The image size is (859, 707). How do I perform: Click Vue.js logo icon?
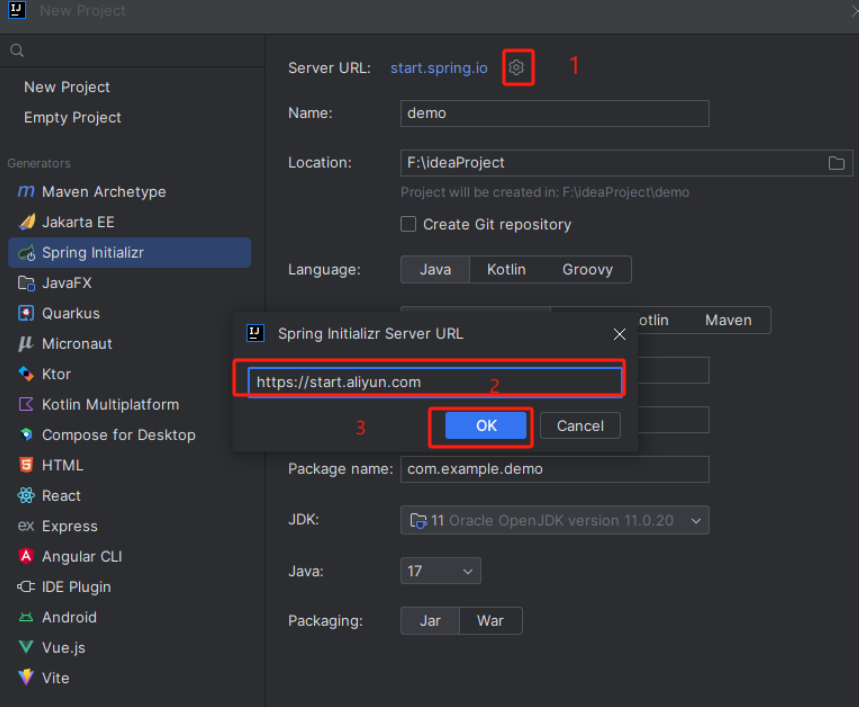26,647
